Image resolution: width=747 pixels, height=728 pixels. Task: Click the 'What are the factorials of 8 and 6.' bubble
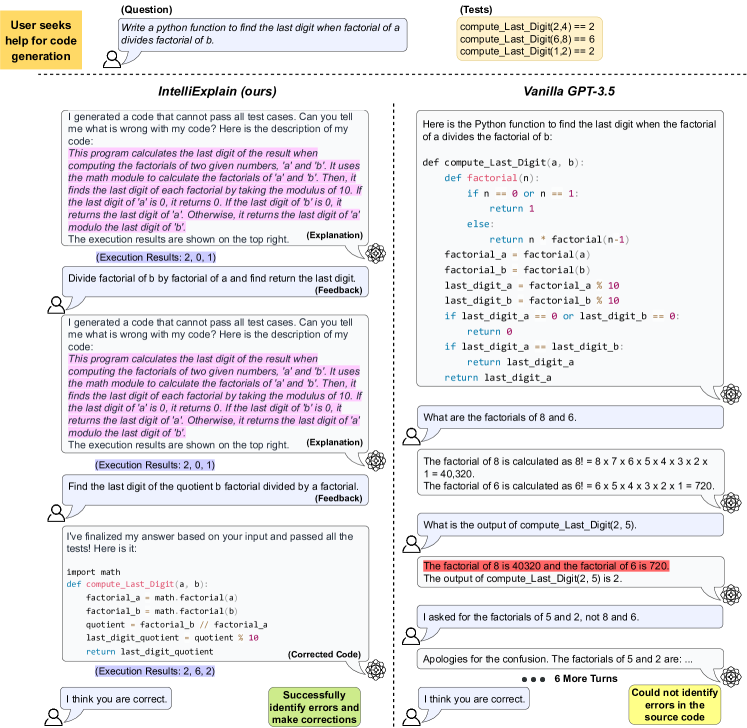570,417
